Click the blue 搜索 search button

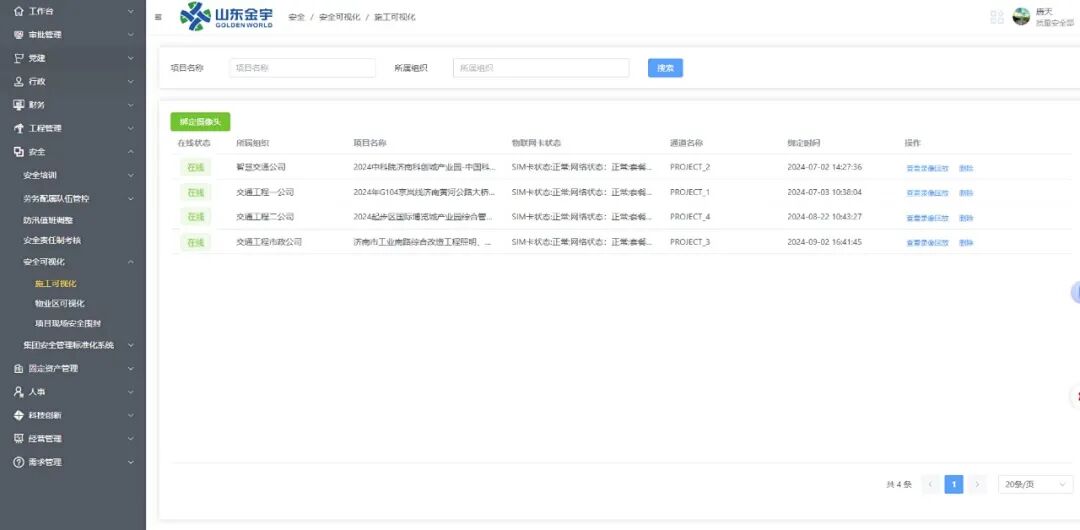[665, 68]
